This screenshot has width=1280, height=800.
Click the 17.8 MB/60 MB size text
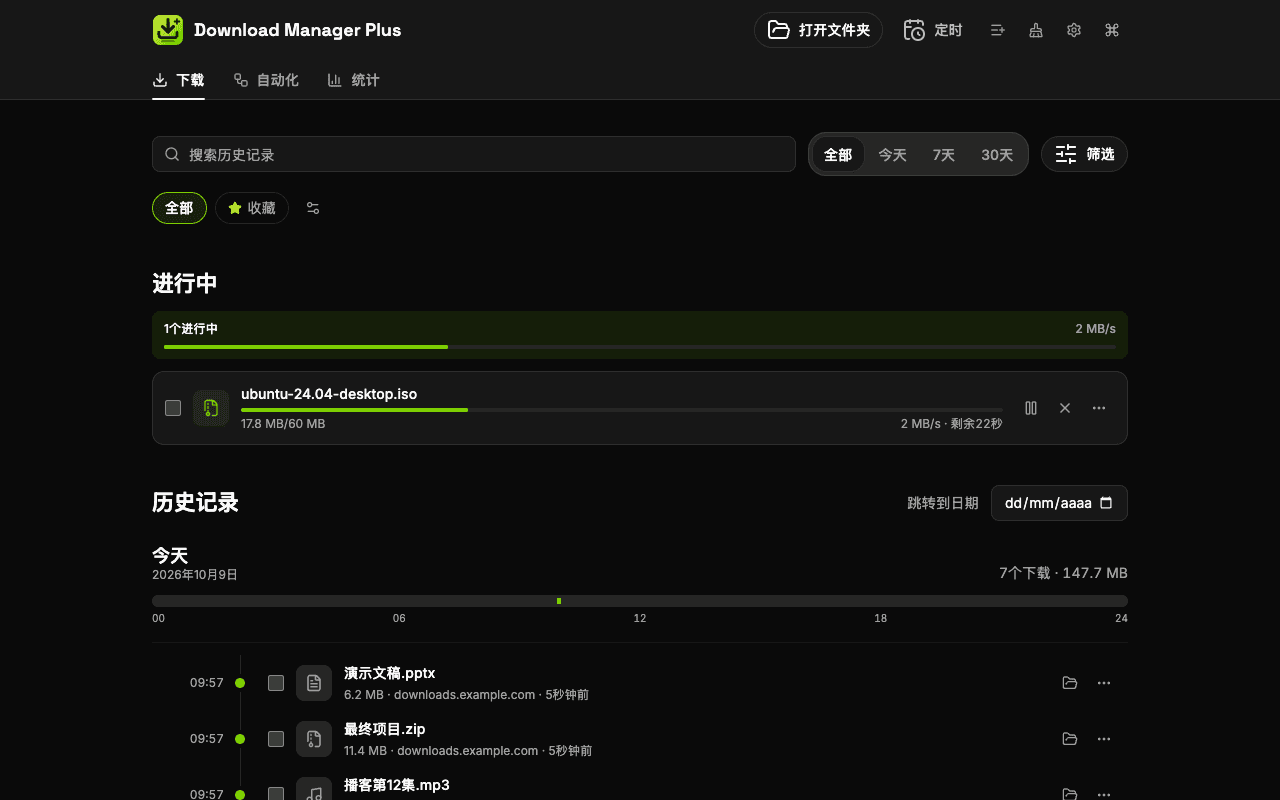coord(283,424)
